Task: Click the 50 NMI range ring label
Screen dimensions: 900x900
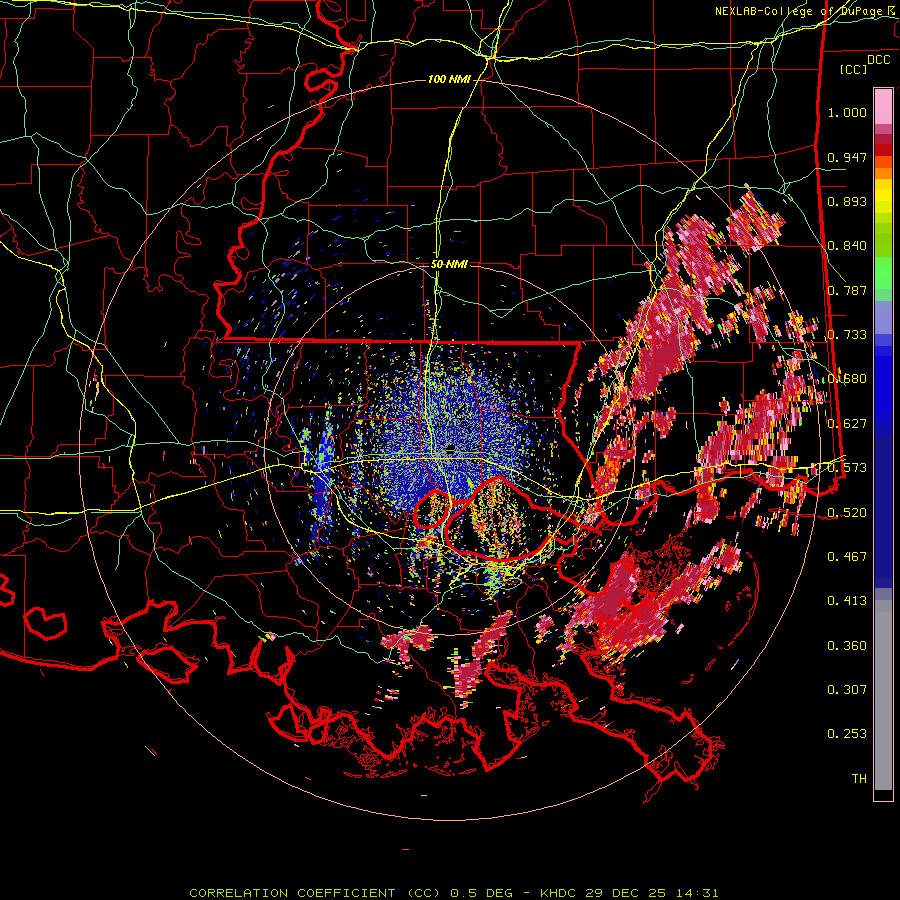Action: (449, 264)
